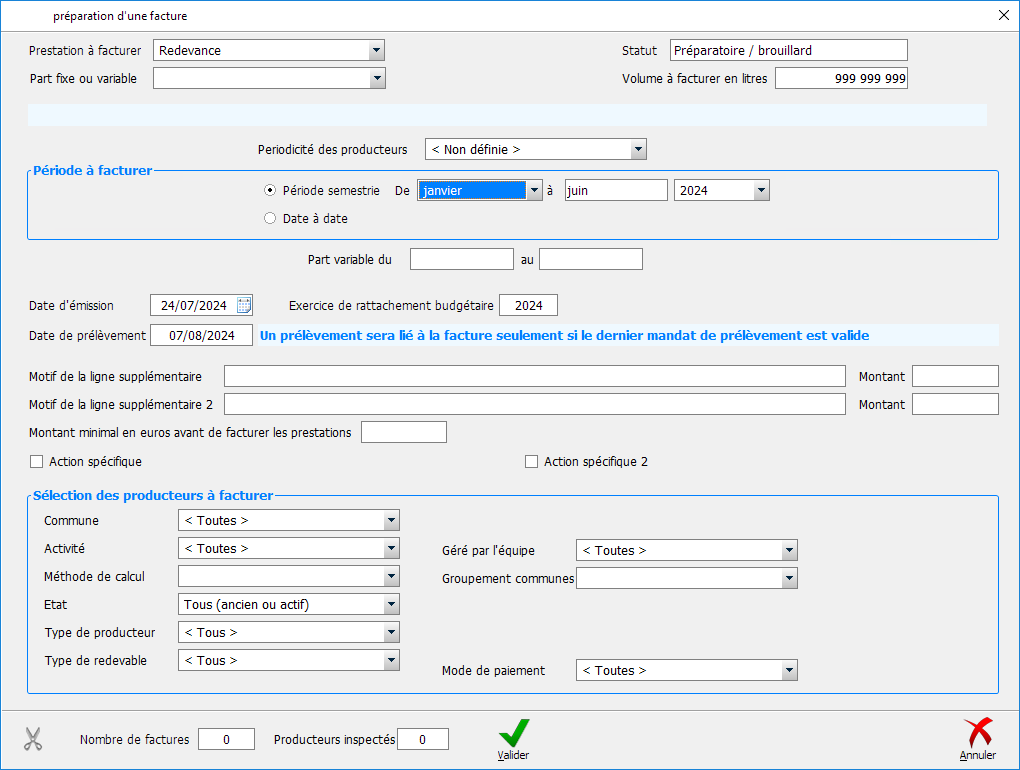
Task: Click the scissors icon at bottom left
Action: tap(33, 739)
